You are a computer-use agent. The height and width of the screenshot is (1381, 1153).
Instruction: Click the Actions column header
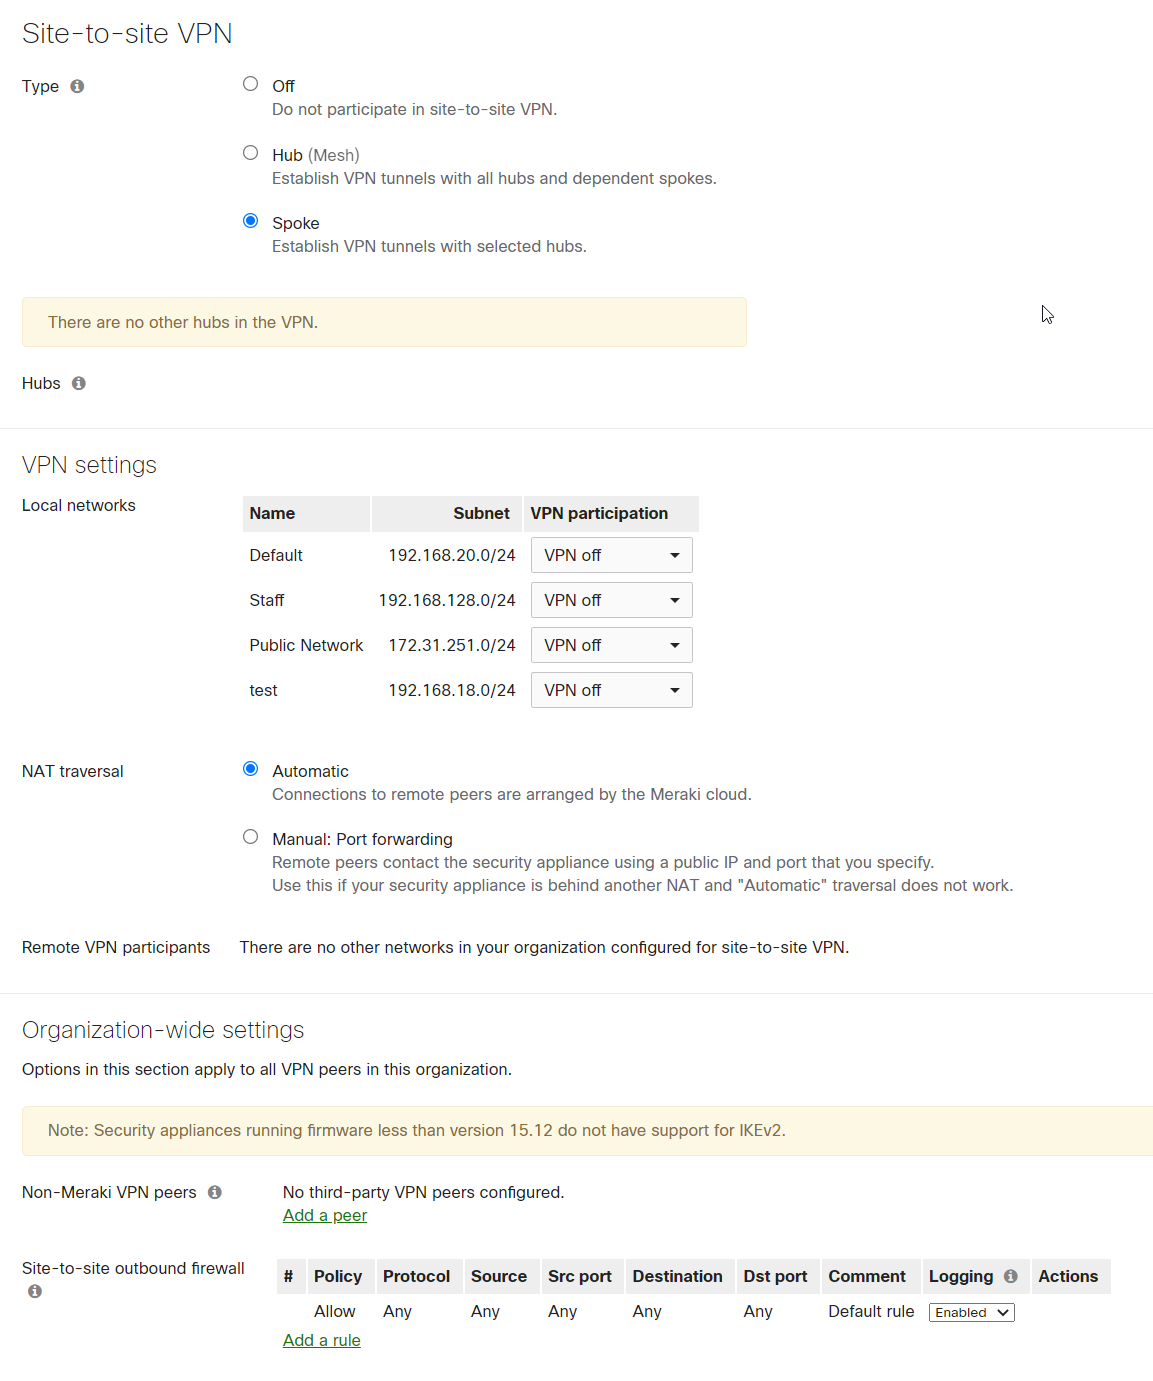(x=1071, y=1276)
